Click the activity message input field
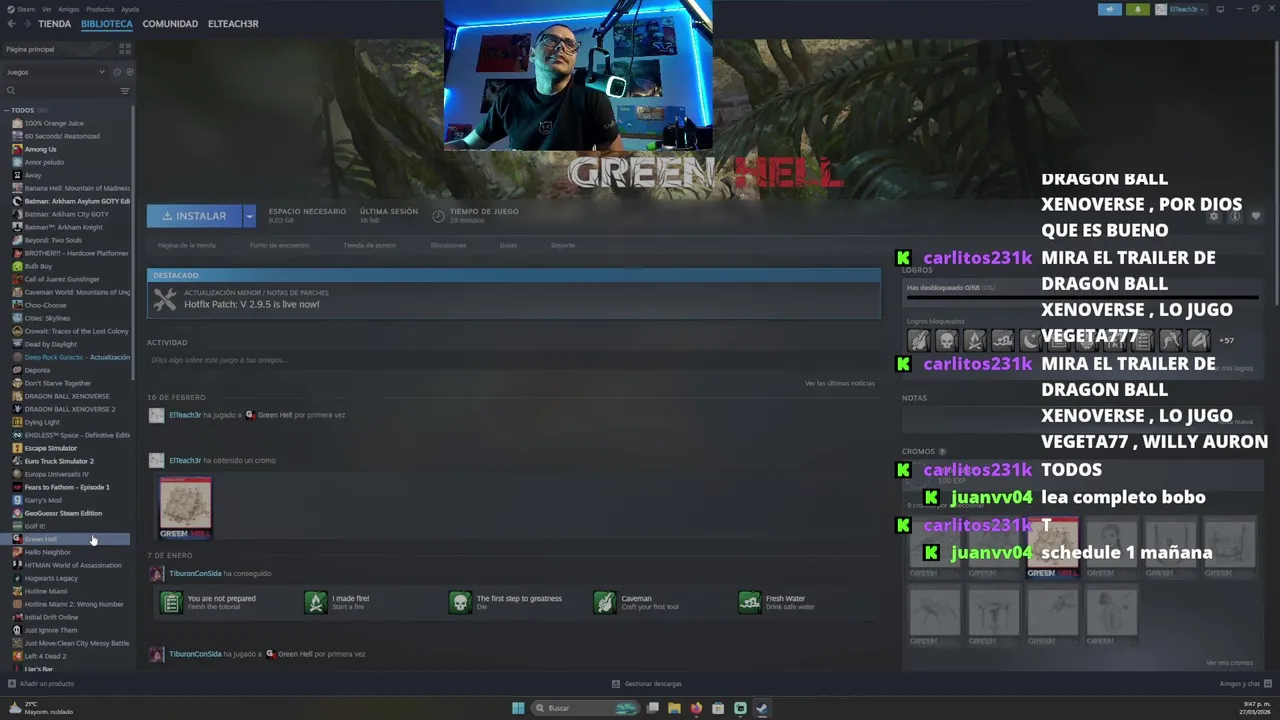Viewport: 1280px width, 720px height. coord(513,360)
